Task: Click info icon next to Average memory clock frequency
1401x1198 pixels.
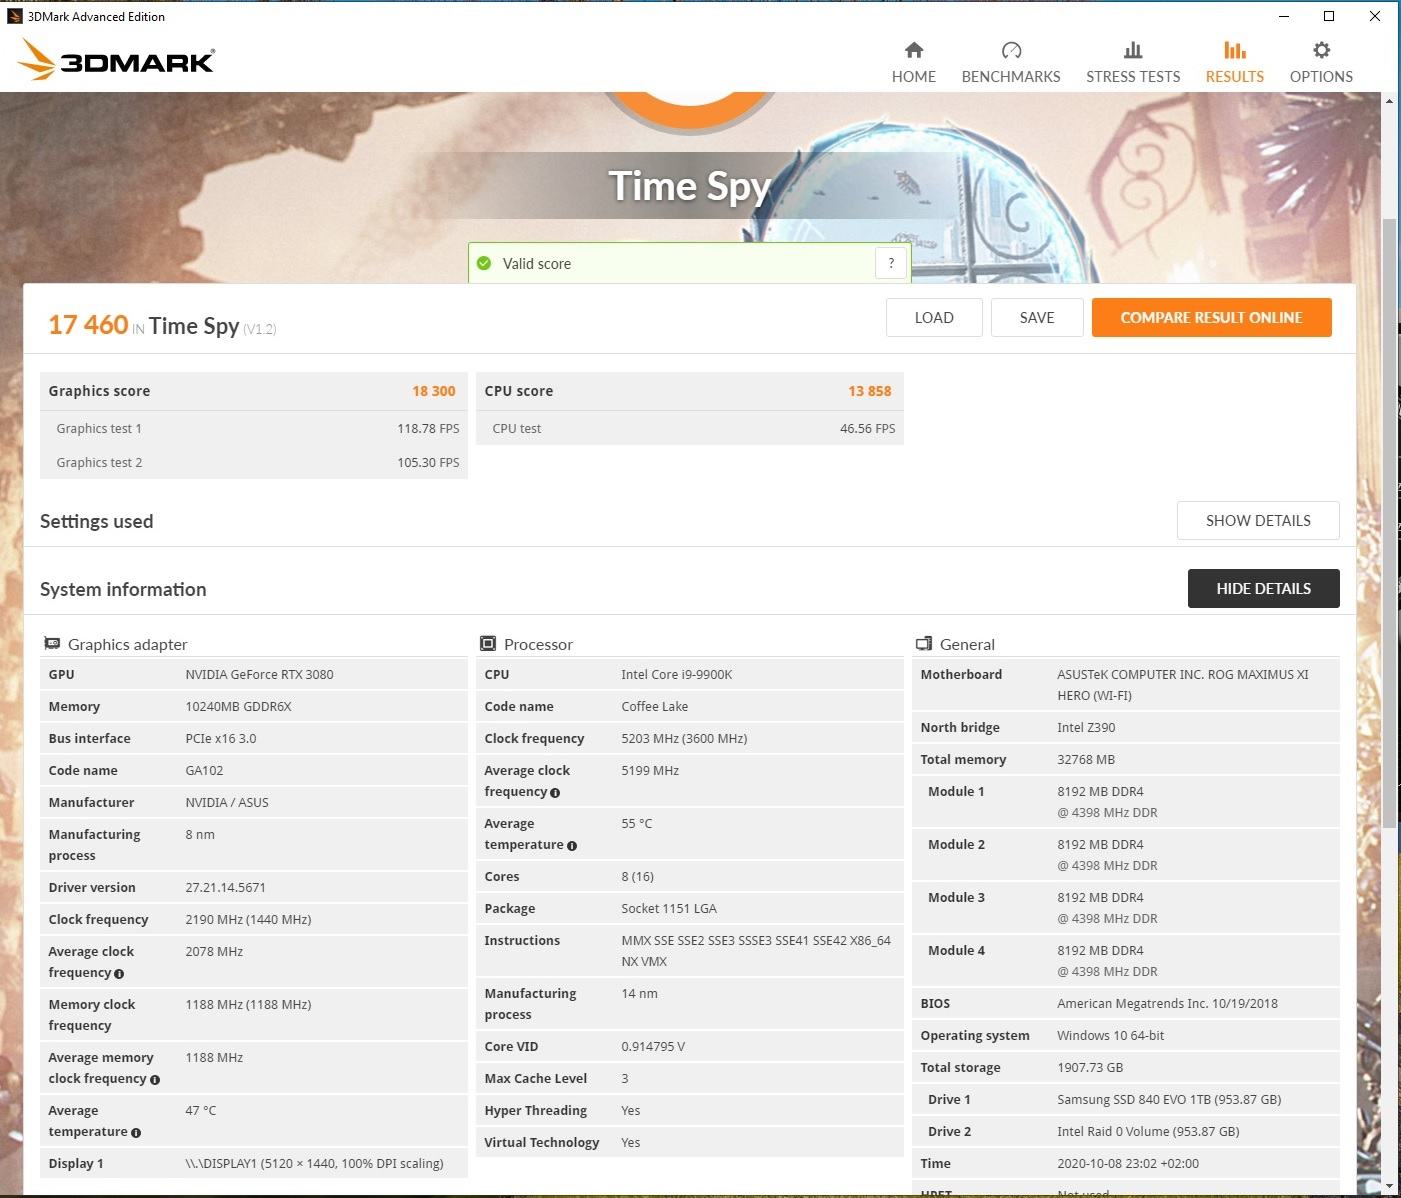Action: click(155, 1079)
